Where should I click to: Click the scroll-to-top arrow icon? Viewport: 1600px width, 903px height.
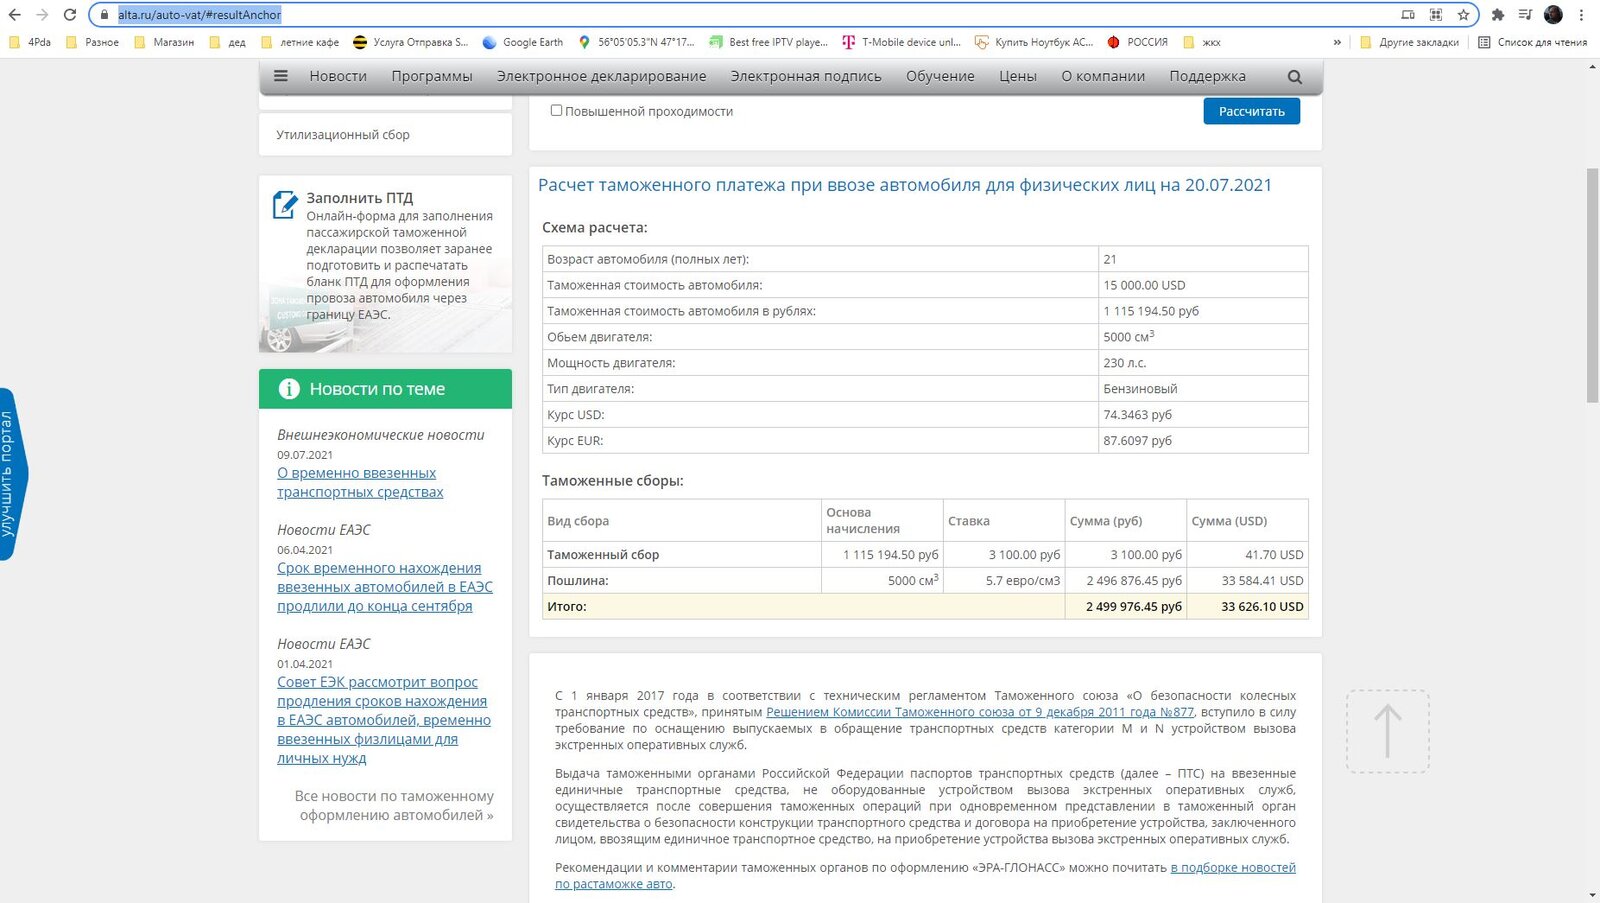(x=1387, y=731)
